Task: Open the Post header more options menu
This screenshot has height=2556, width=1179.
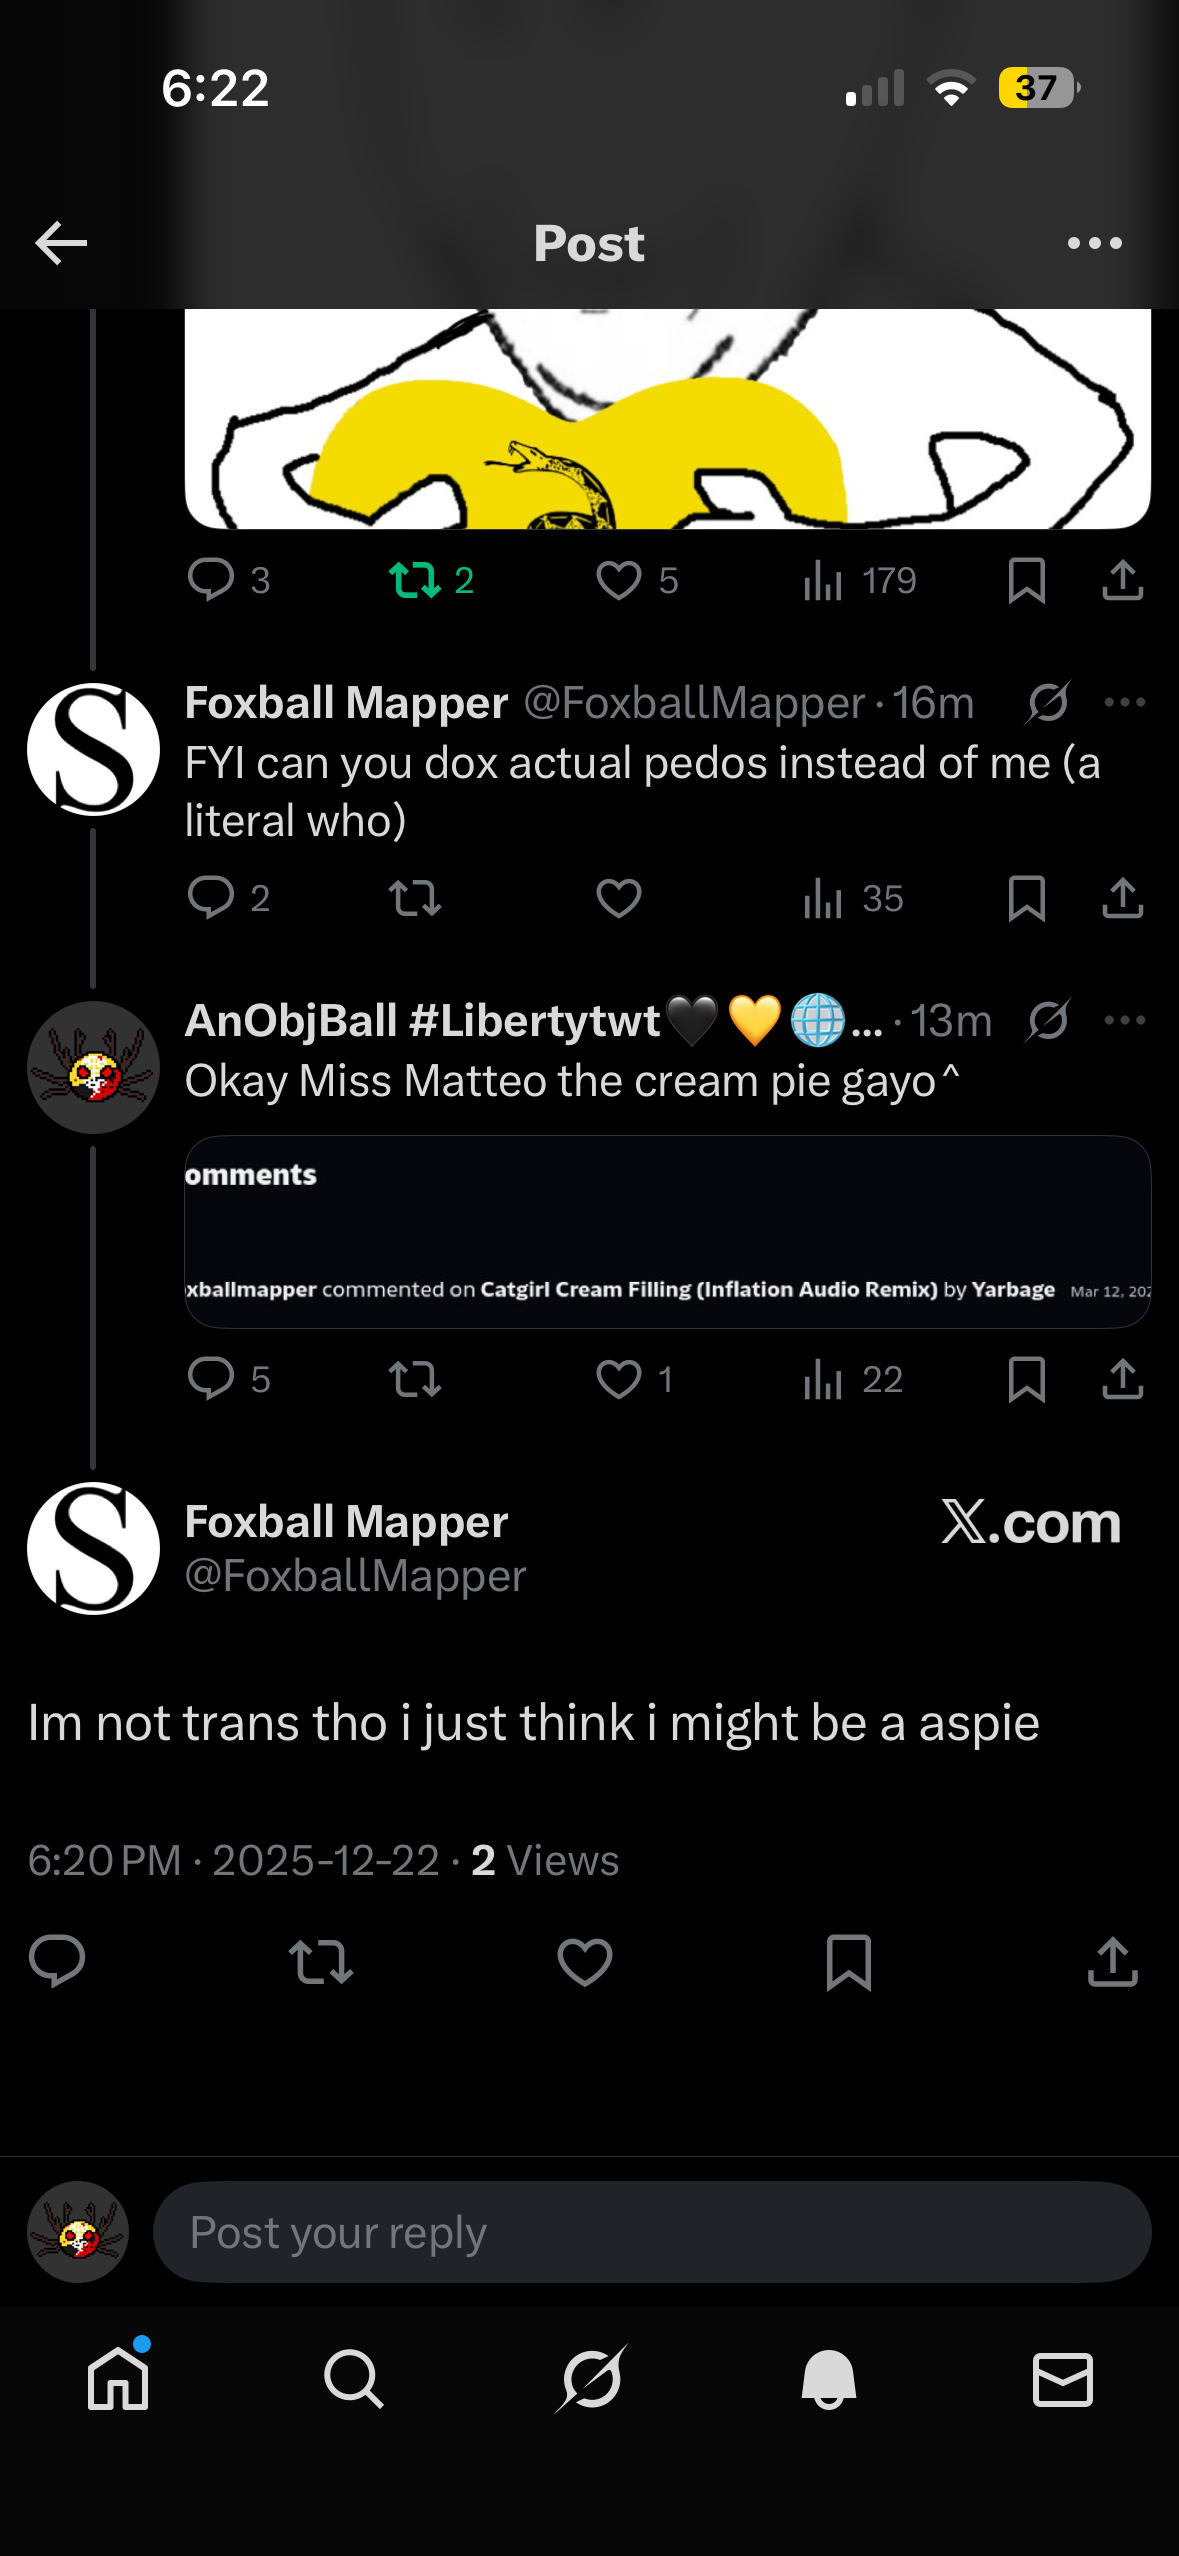Action: click(1094, 243)
